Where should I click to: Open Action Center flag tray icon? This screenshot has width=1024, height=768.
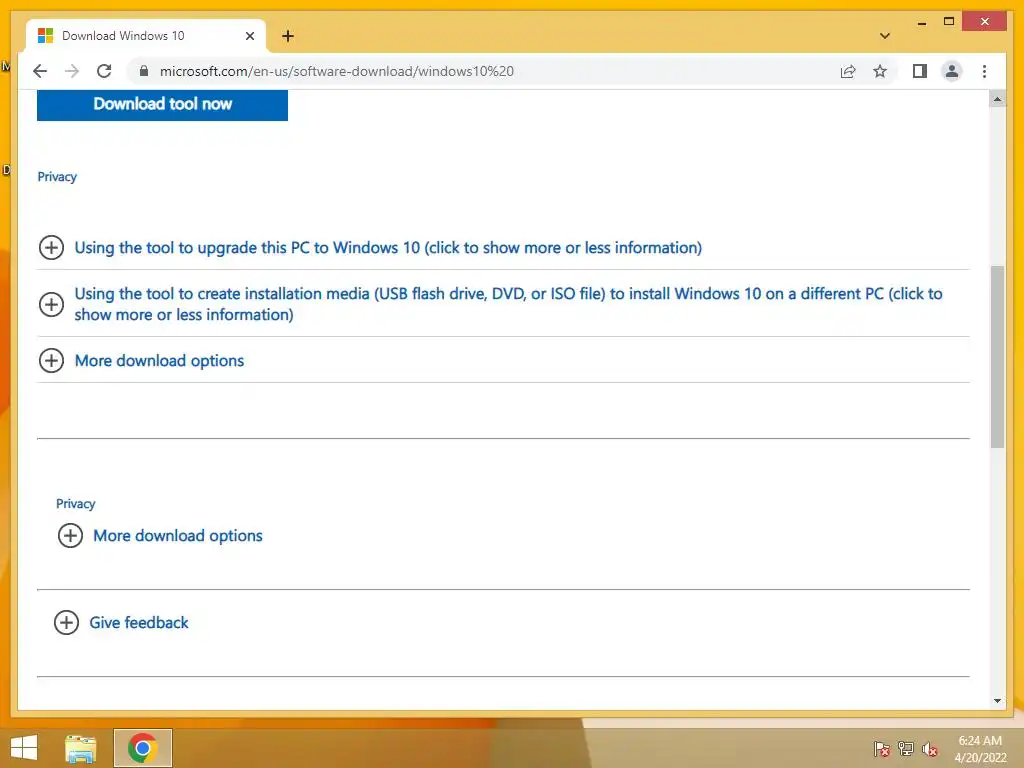coord(881,749)
